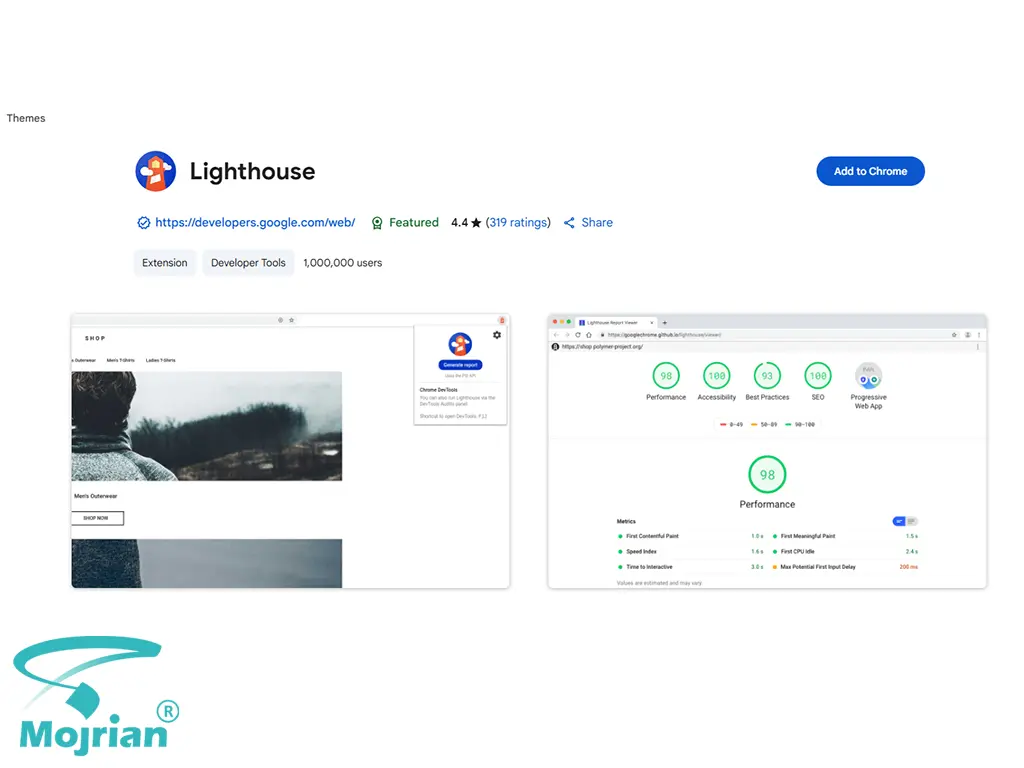Click the 1,000,000 users text
The width and height of the screenshot is (1024, 768).
(343, 263)
